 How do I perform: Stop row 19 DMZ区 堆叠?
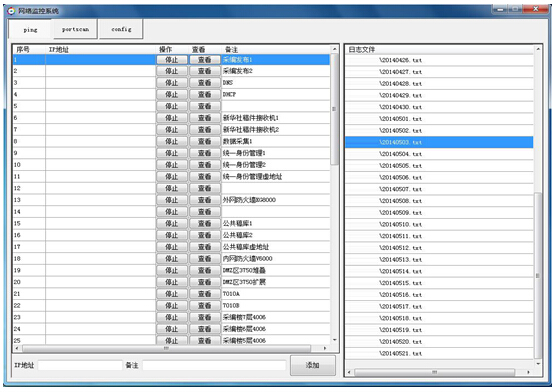point(171,271)
